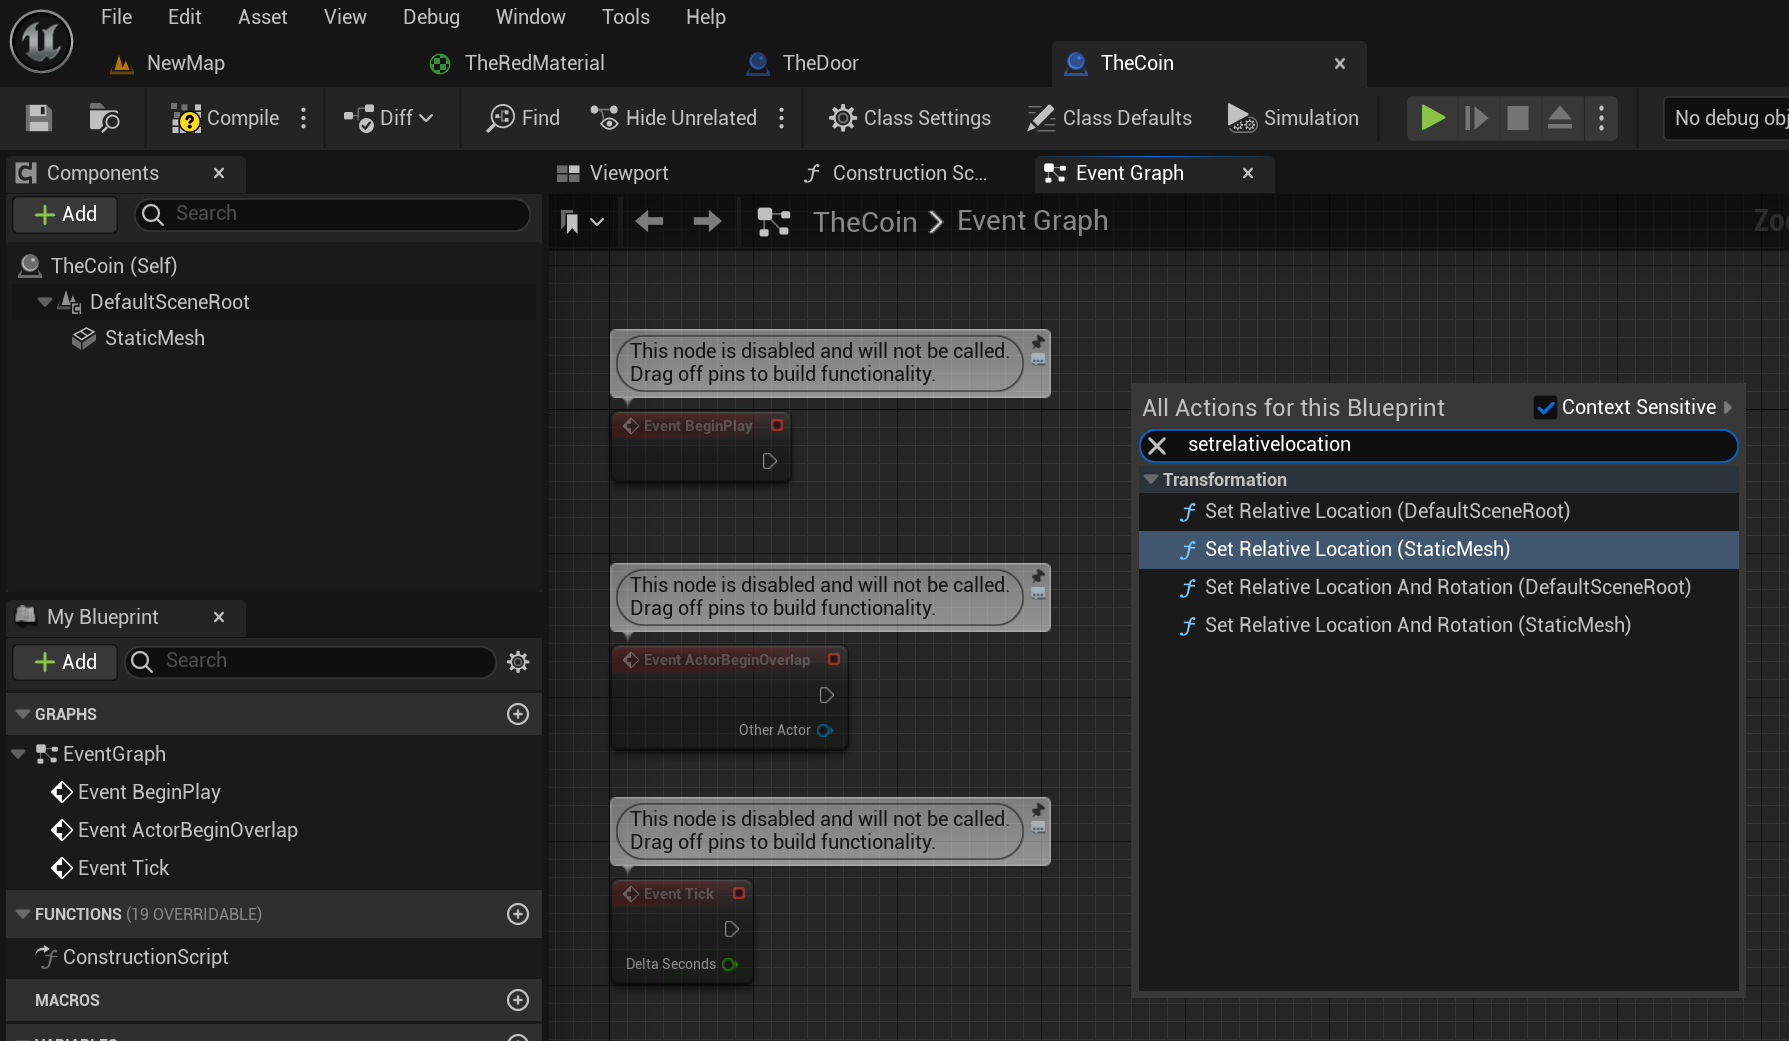Collapse the DefaultSceneRoot component
Viewport: 1789px width, 1041px height.
[44, 302]
